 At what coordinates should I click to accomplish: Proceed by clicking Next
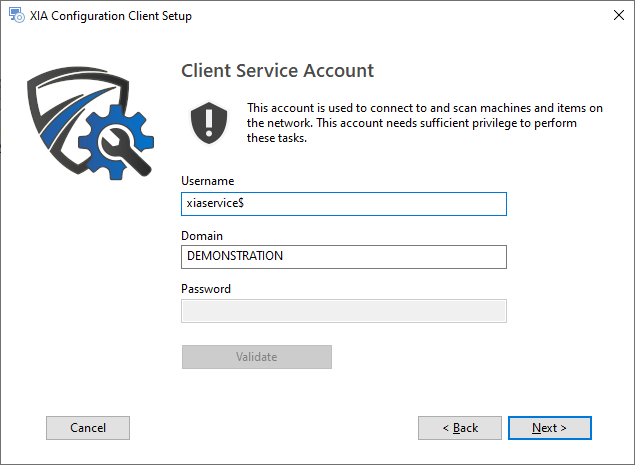point(549,428)
